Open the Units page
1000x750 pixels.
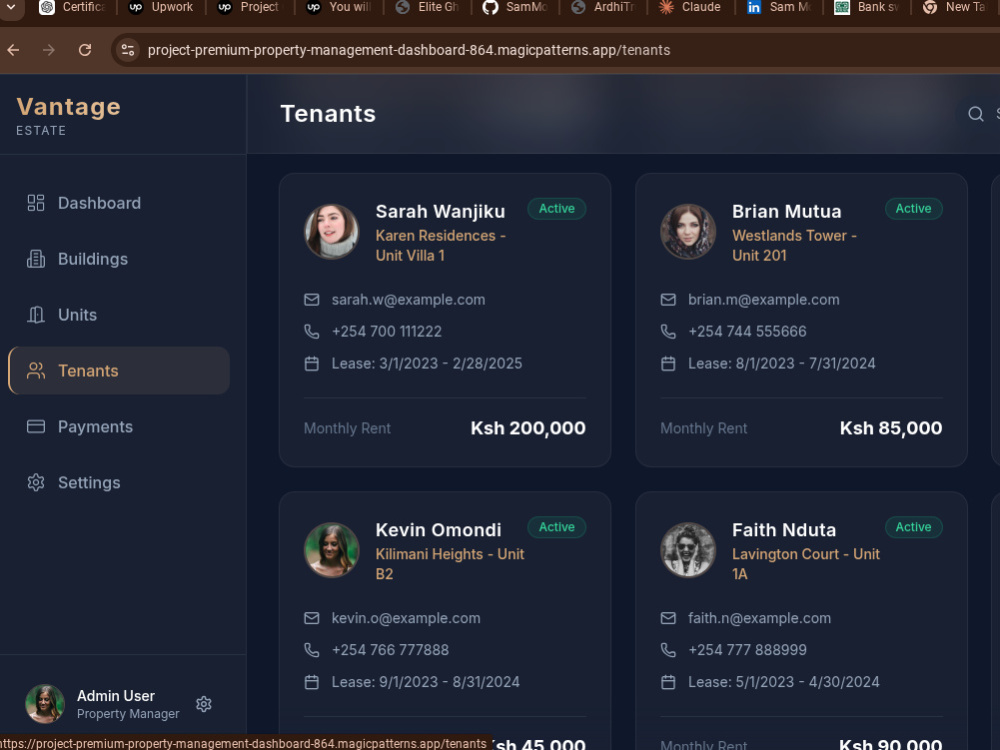(x=119, y=315)
